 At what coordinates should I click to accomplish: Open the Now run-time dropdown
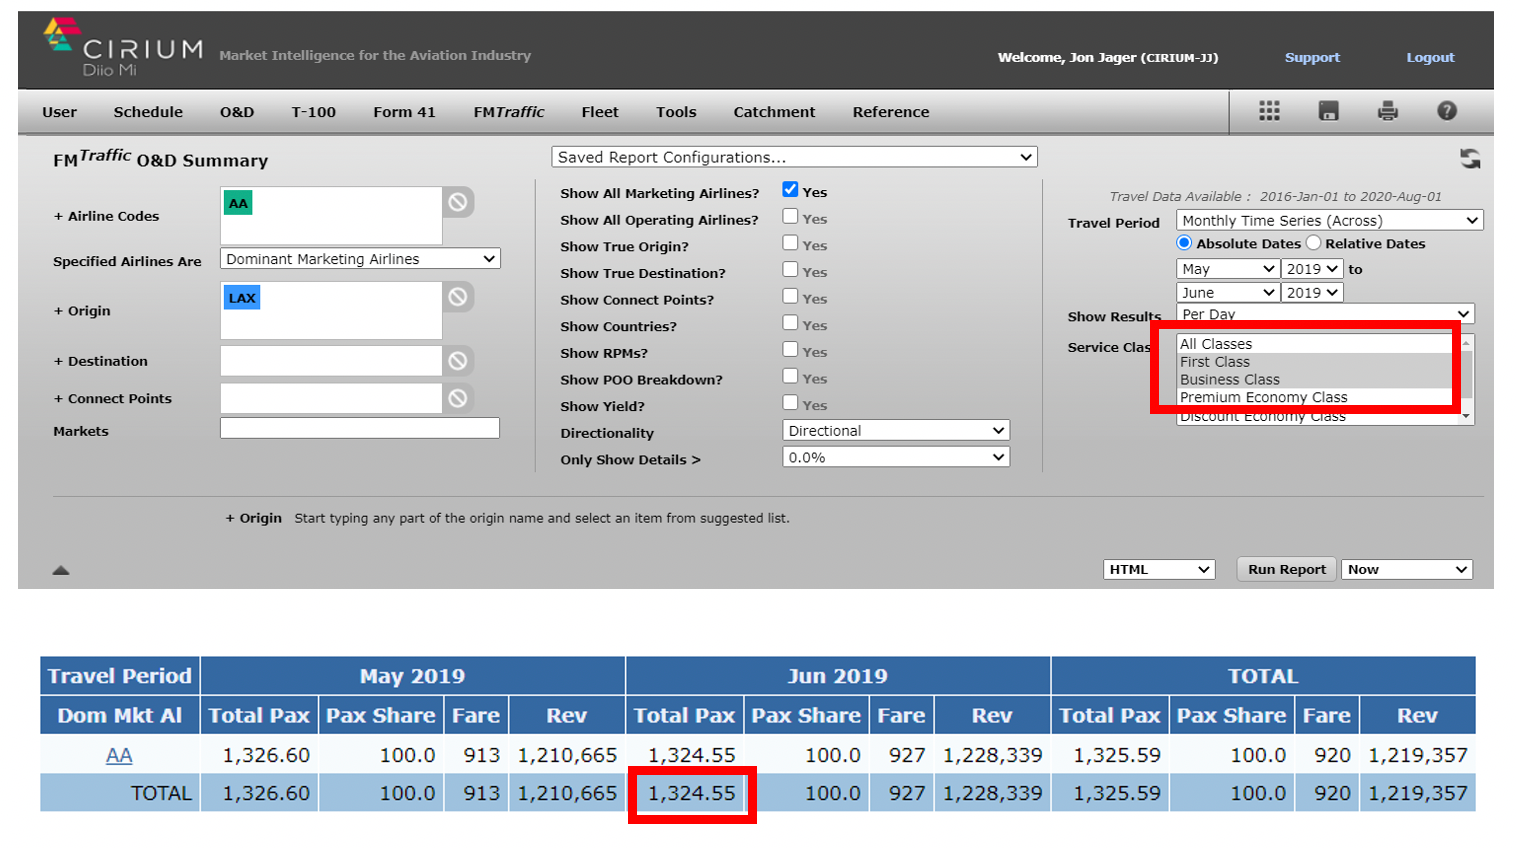1407,569
